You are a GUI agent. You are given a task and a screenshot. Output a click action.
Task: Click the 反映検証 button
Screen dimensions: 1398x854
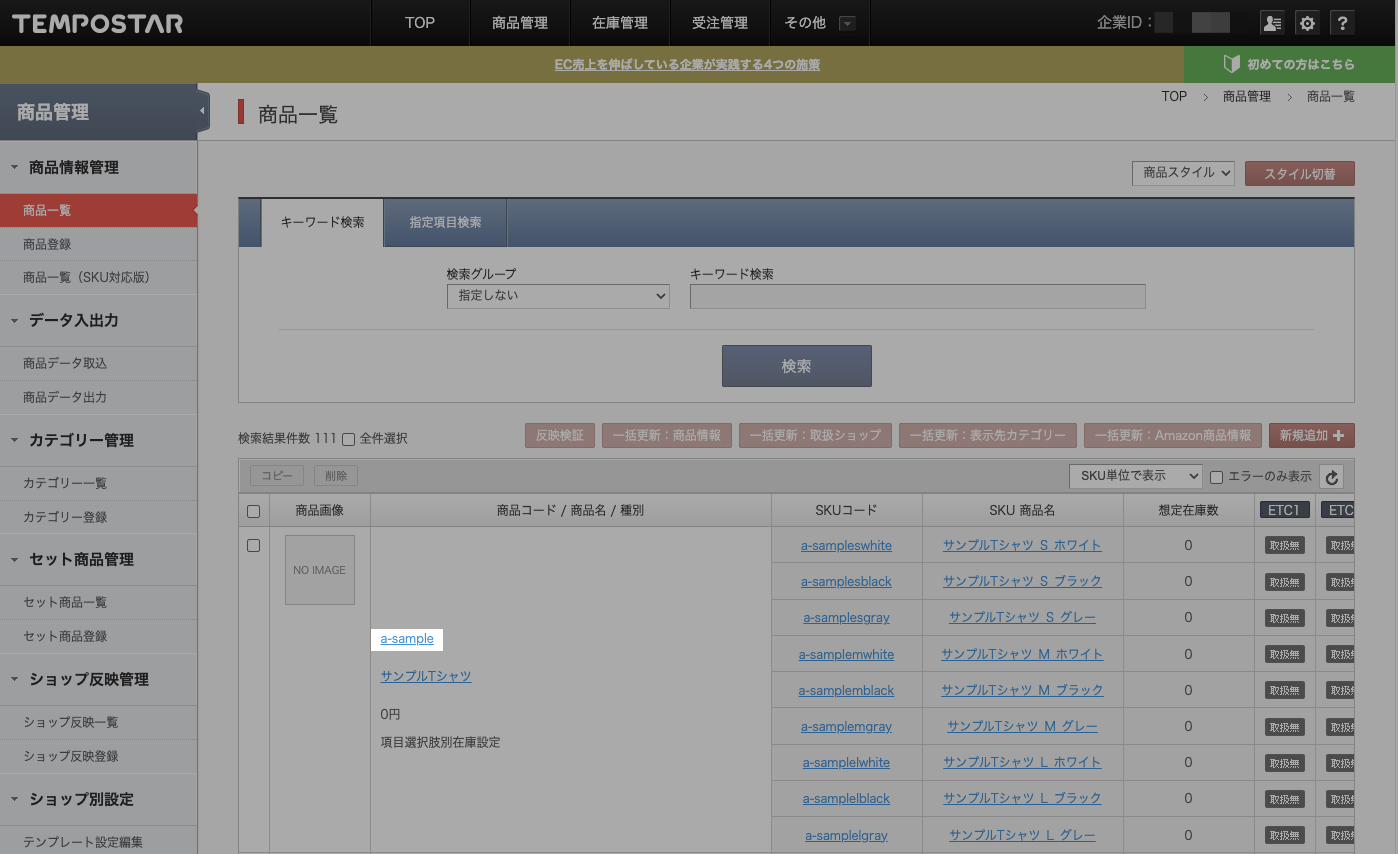[560, 435]
